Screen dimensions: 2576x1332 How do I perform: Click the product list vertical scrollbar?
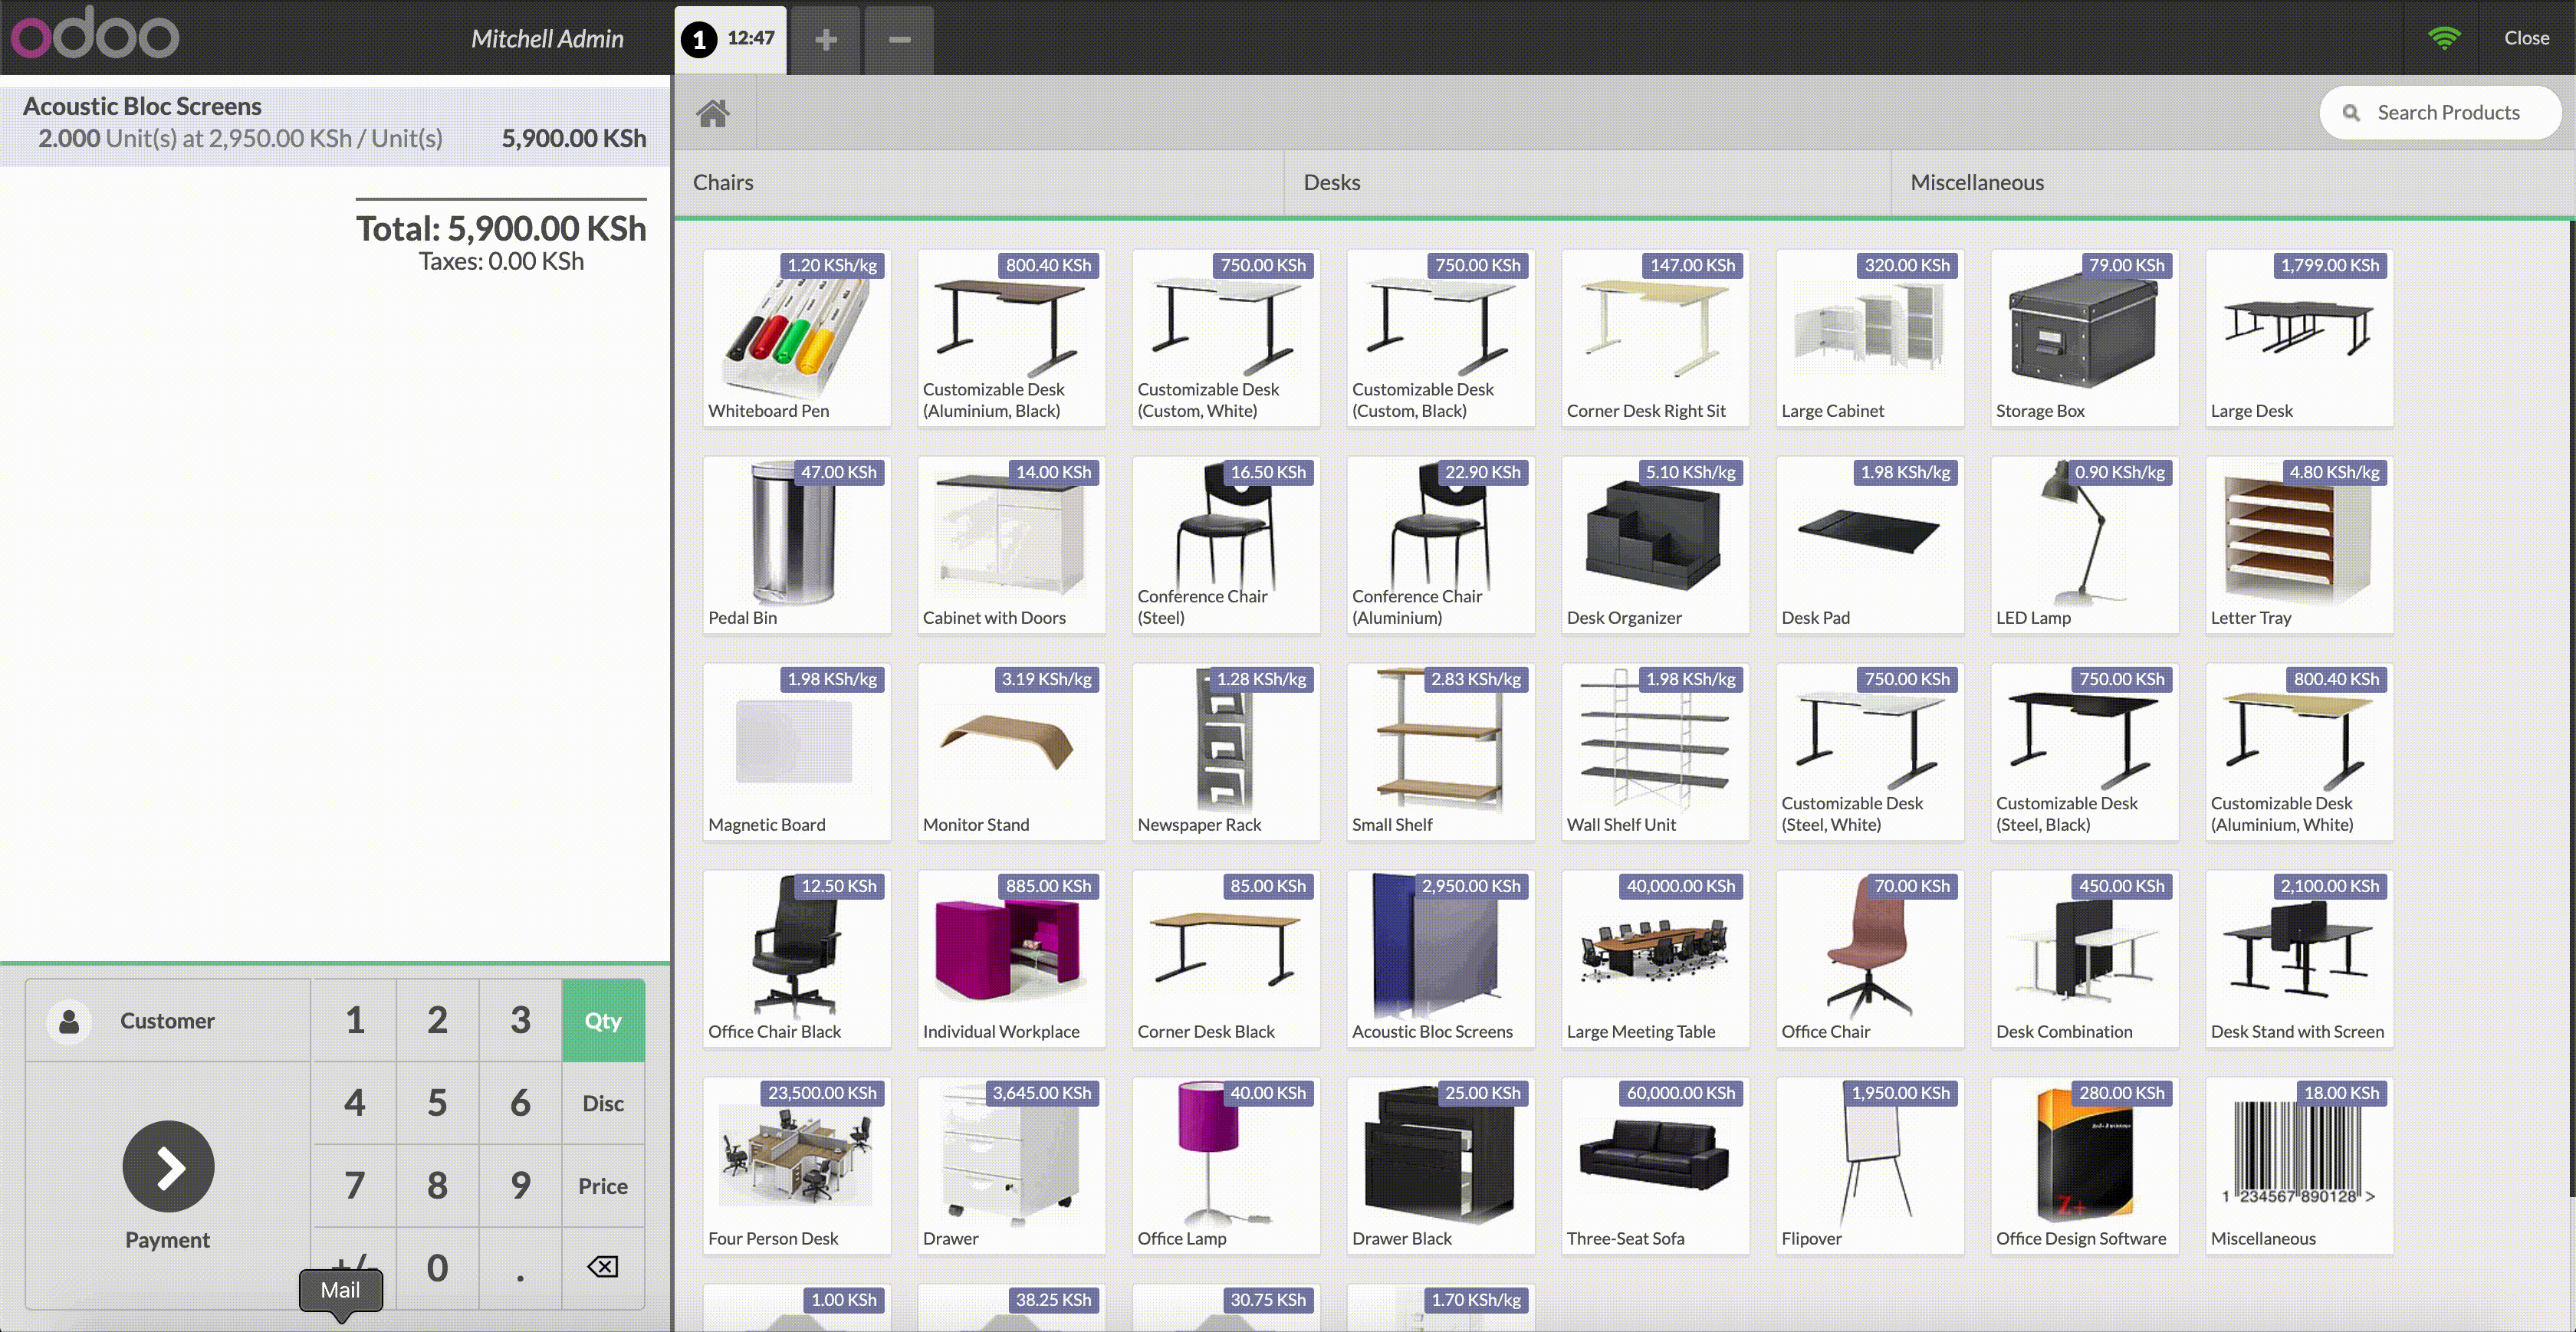click(x=2571, y=708)
